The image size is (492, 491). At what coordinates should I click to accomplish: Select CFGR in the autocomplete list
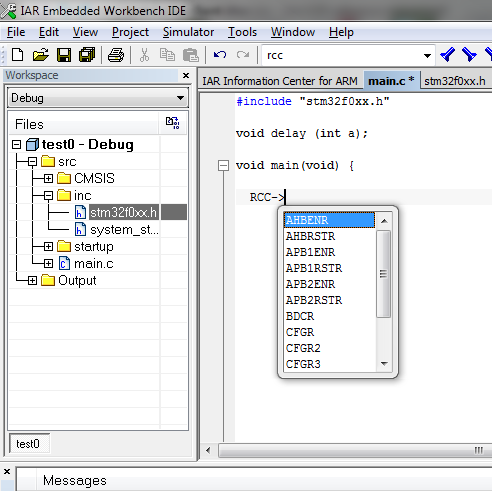pos(329,332)
